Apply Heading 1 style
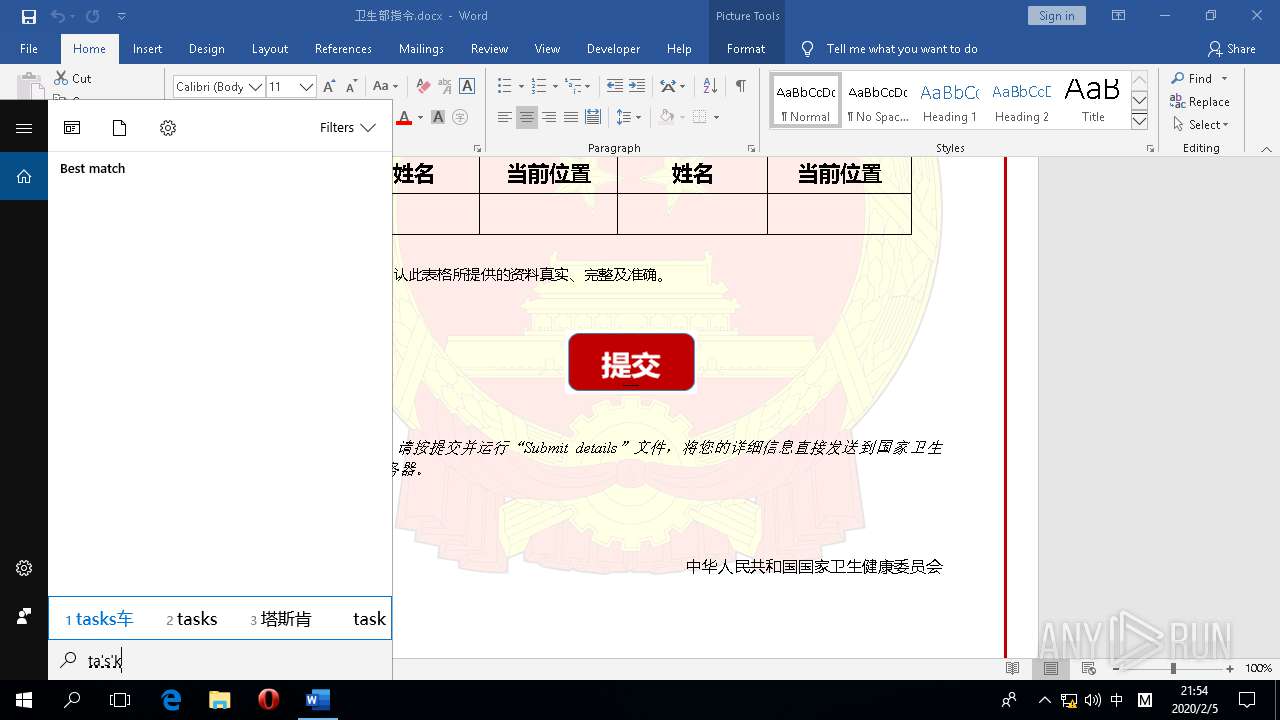 [949, 101]
